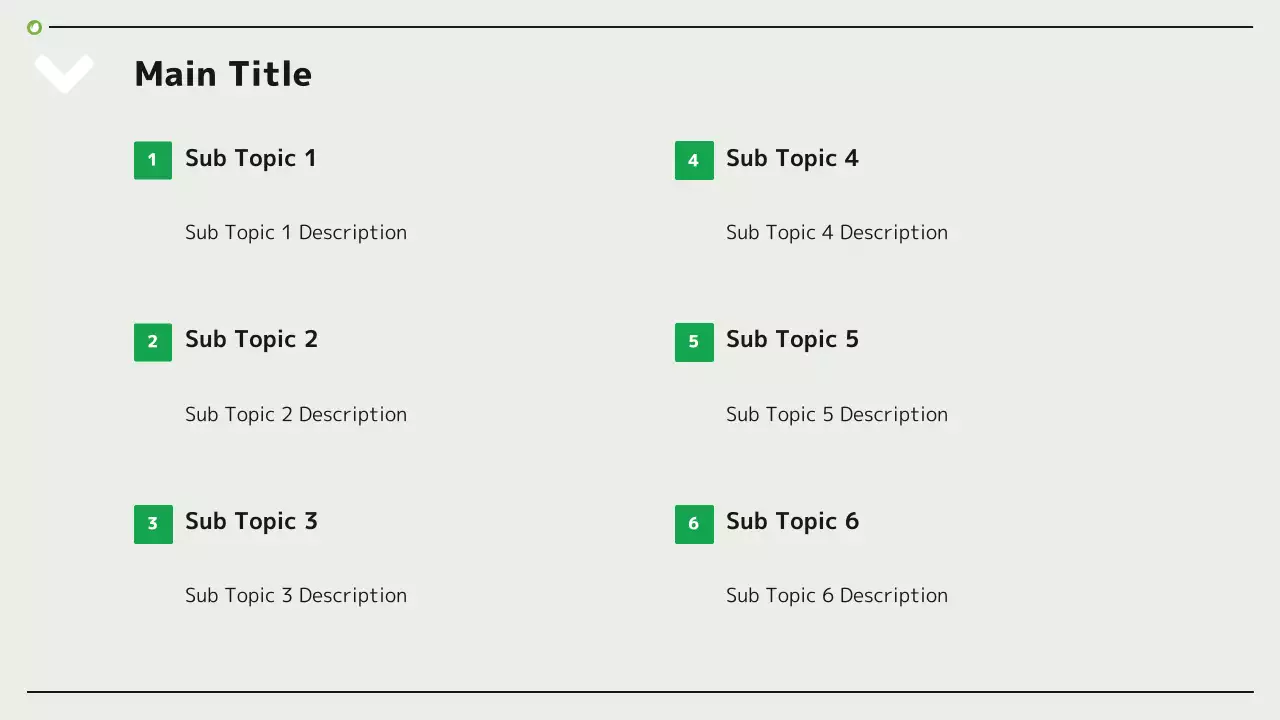1280x720 pixels.
Task: Click the white chevron icon beside Main Title
Action: (64, 72)
